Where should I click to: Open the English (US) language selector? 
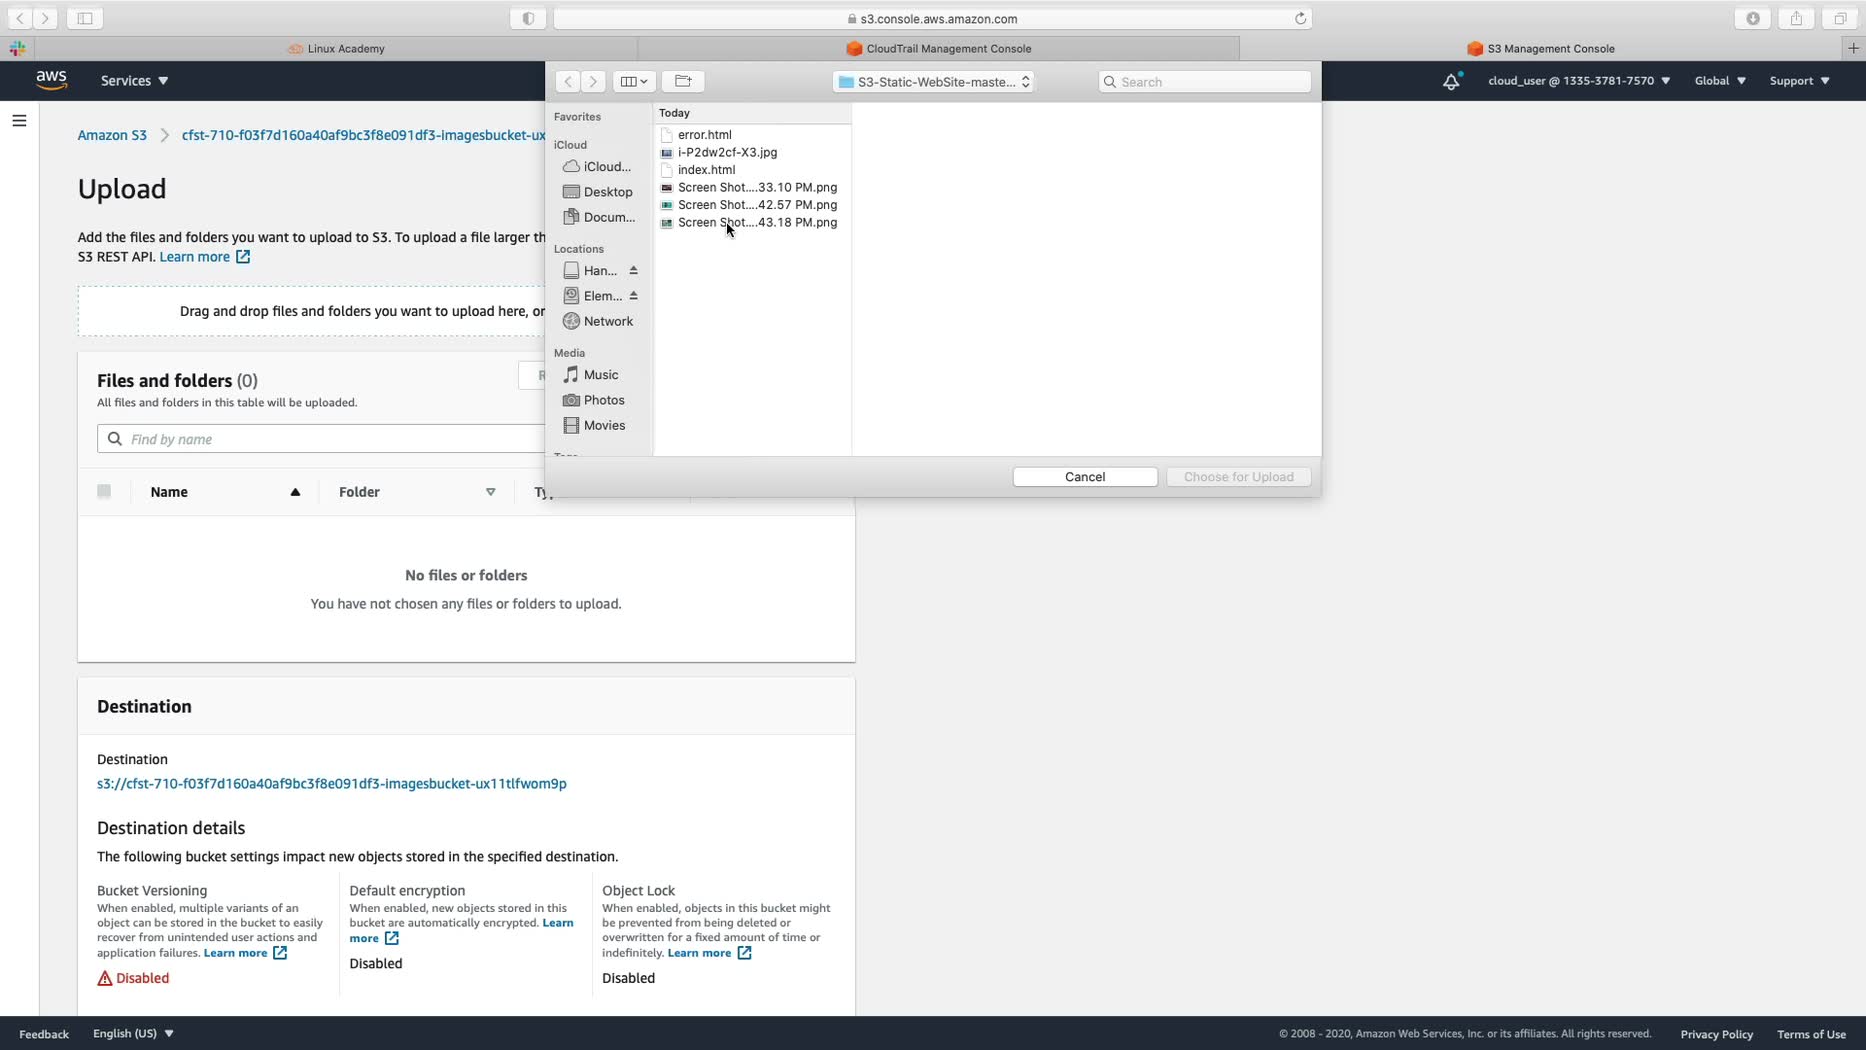tap(133, 1033)
